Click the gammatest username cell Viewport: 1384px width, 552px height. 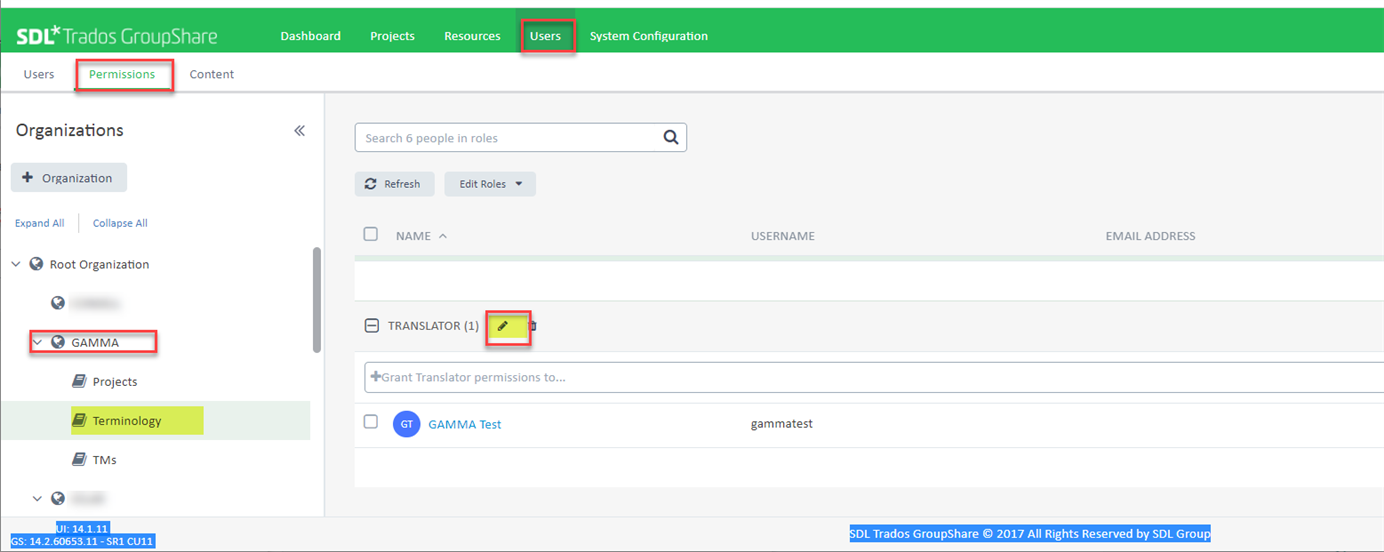coord(781,424)
